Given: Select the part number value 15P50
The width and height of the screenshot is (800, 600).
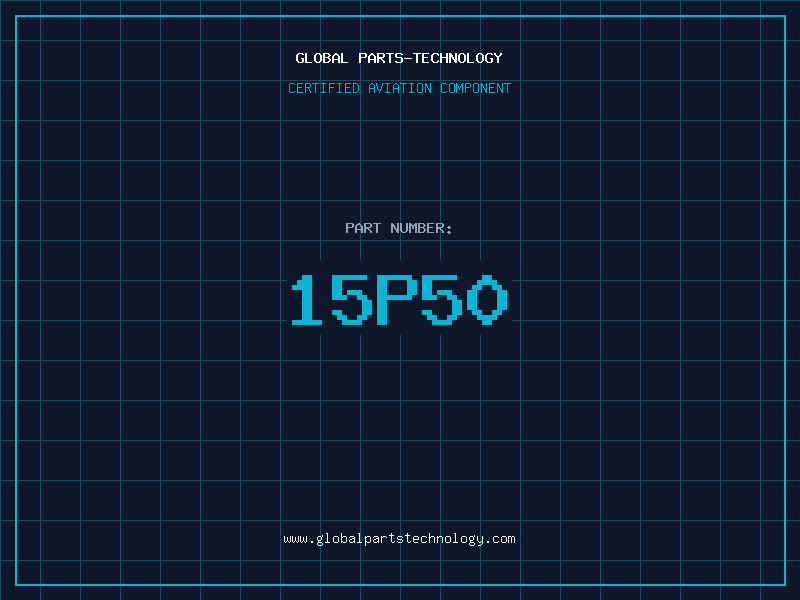Looking at the screenshot, I should pos(399,299).
